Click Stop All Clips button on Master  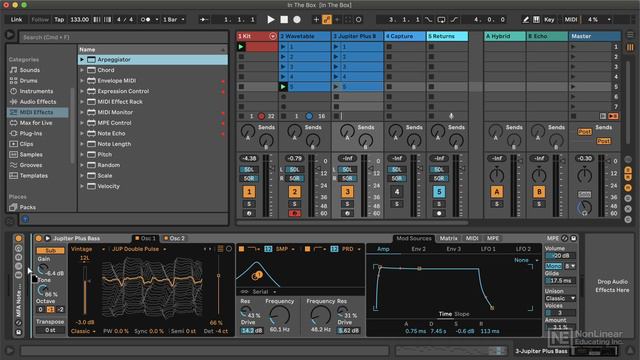coord(573,116)
